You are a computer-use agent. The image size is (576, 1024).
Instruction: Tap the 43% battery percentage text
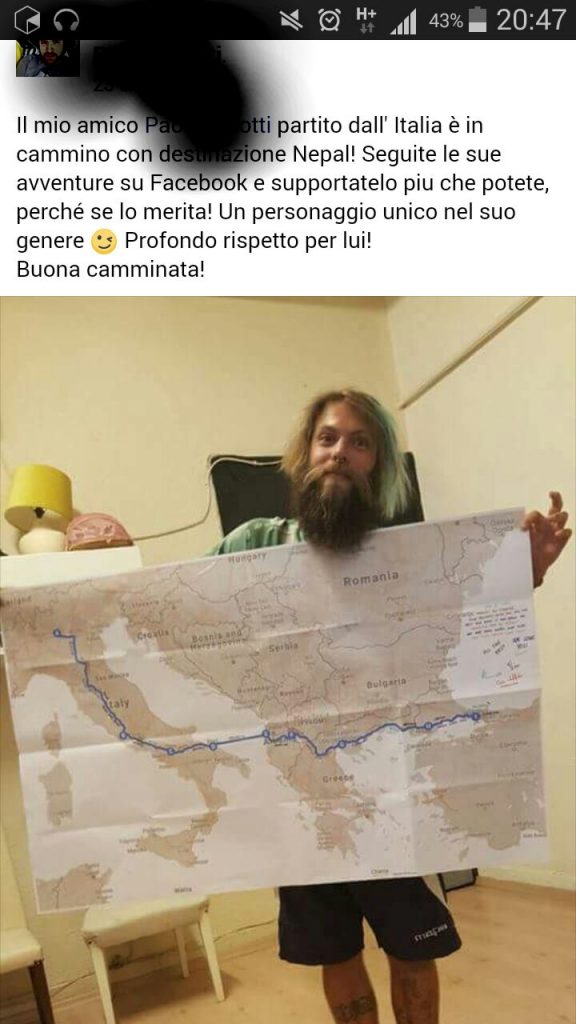445,21
